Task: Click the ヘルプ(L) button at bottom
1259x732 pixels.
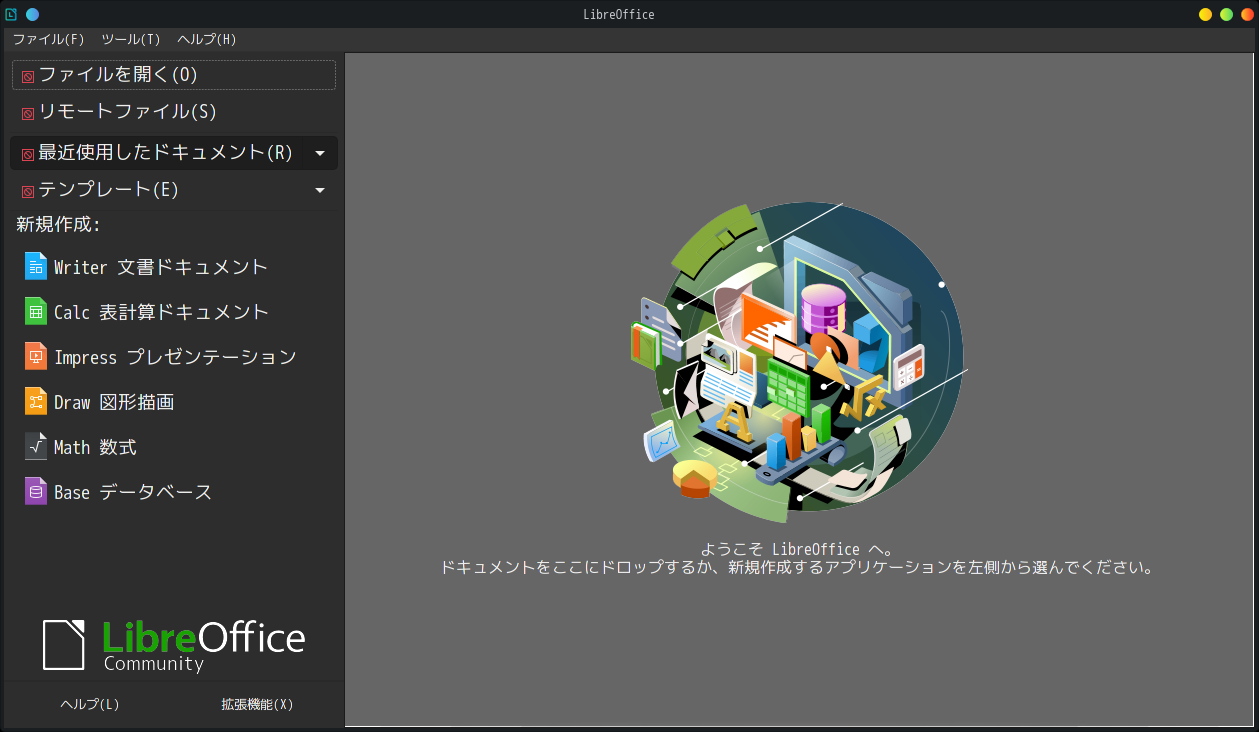Action: click(90, 704)
